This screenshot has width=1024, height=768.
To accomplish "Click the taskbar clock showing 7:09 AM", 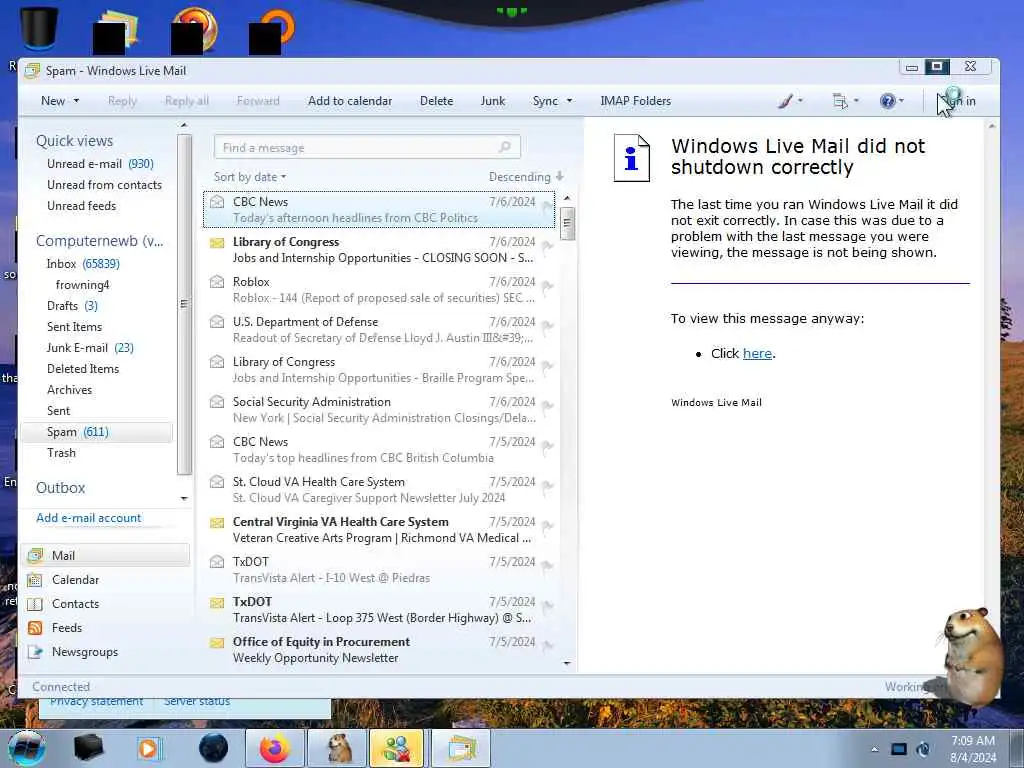I will pyautogui.click(x=973, y=749).
